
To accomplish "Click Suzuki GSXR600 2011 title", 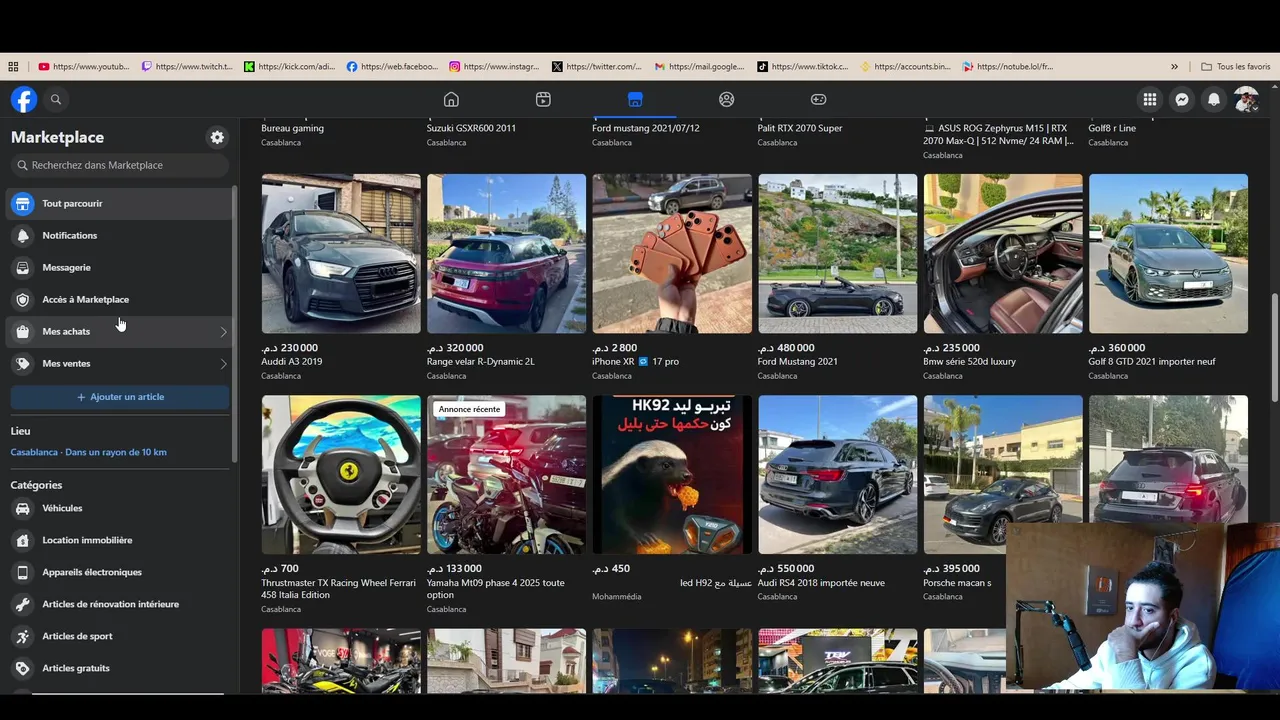I will pos(472,128).
